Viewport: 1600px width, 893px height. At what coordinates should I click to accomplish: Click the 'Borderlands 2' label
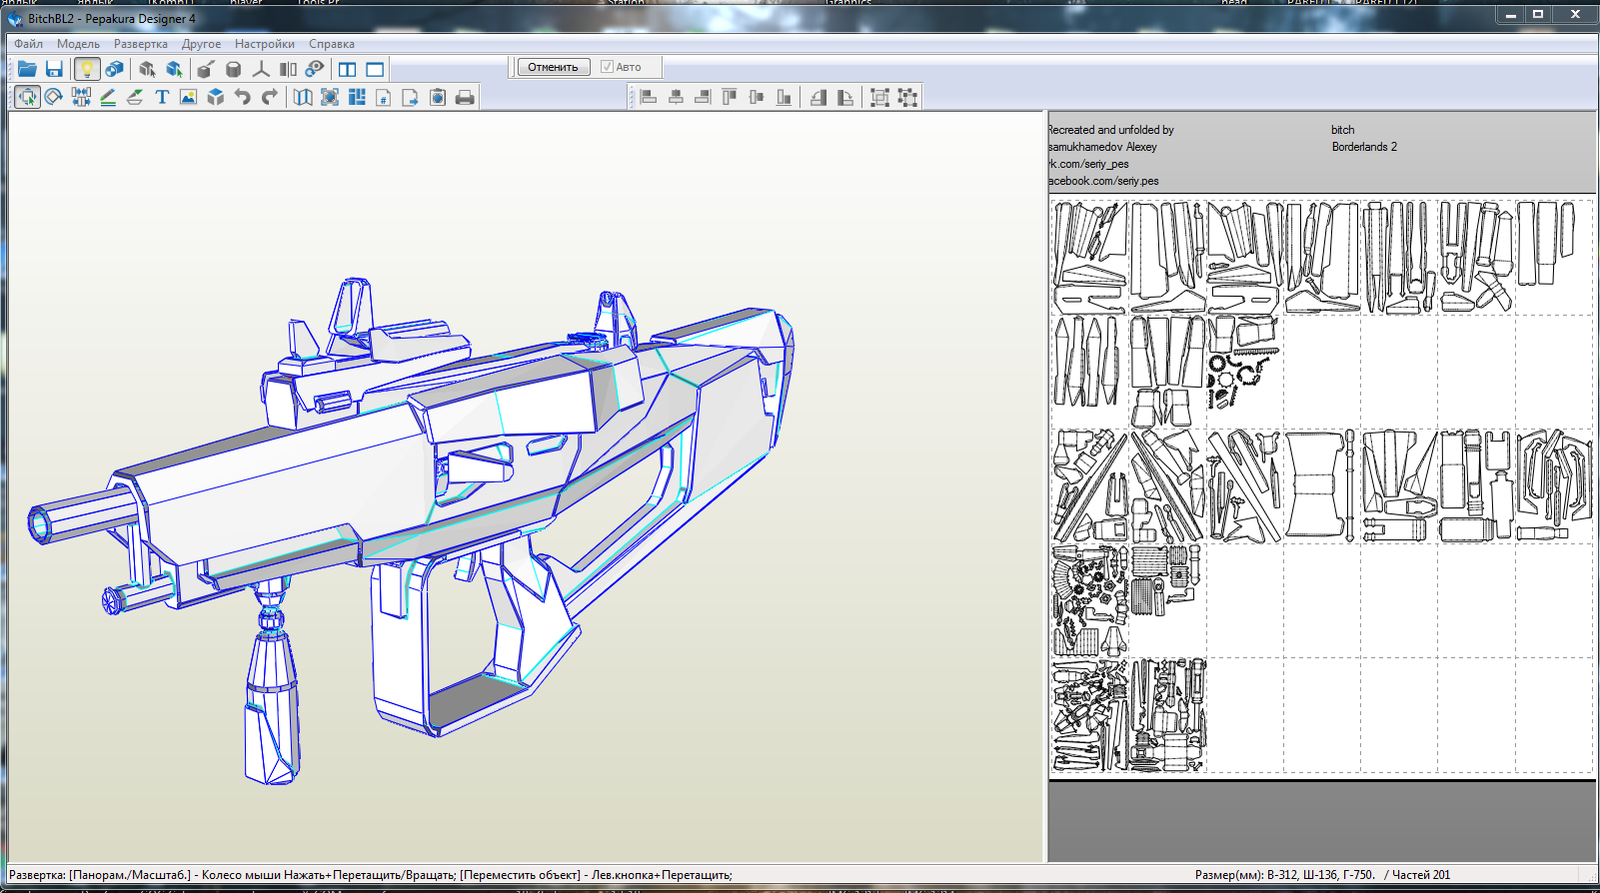click(1364, 147)
